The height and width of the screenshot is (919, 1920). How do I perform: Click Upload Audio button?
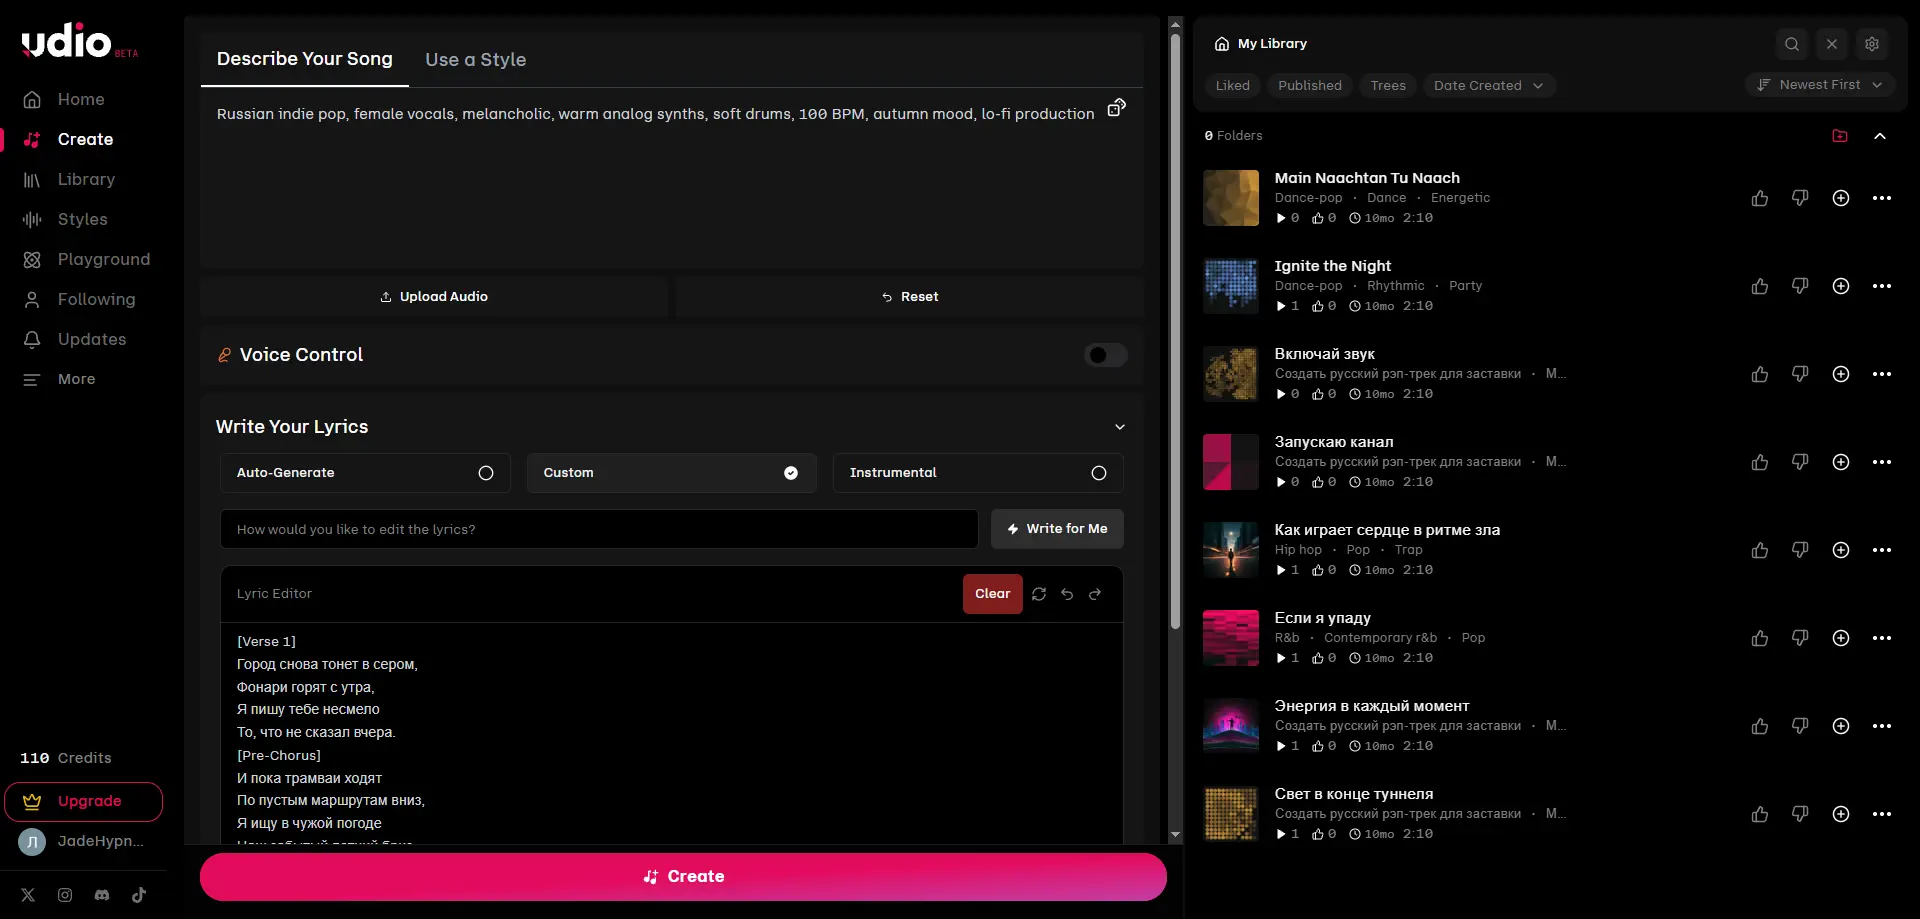pyautogui.click(x=434, y=297)
